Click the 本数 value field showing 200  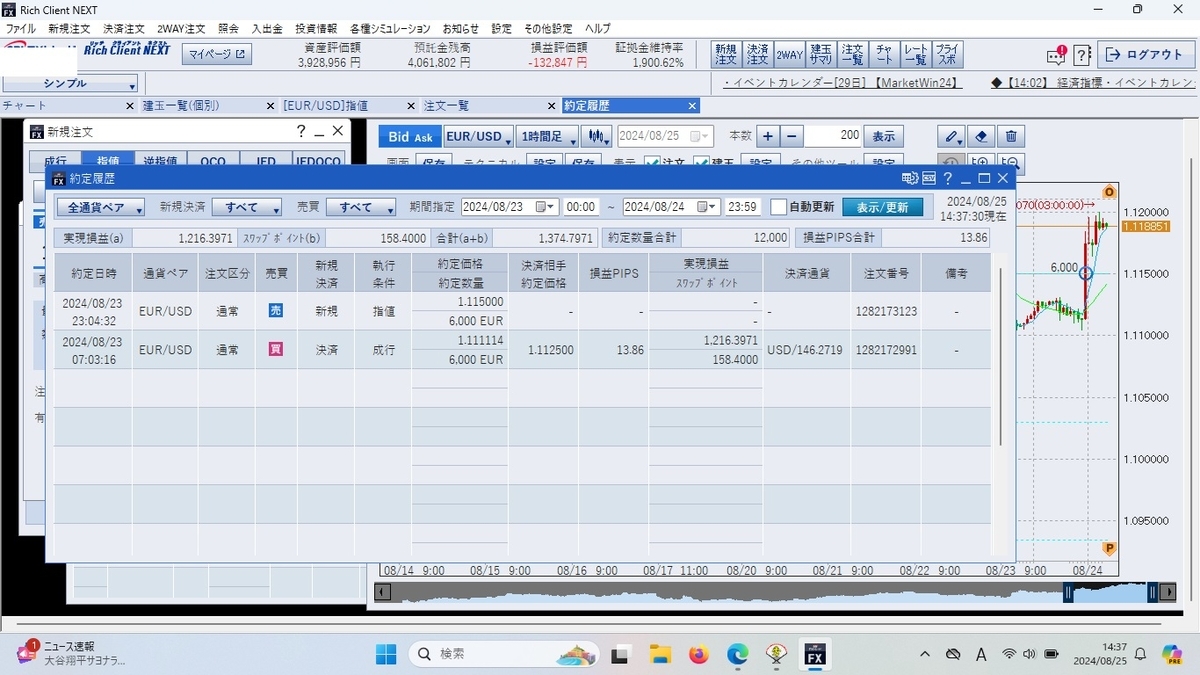click(833, 136)
